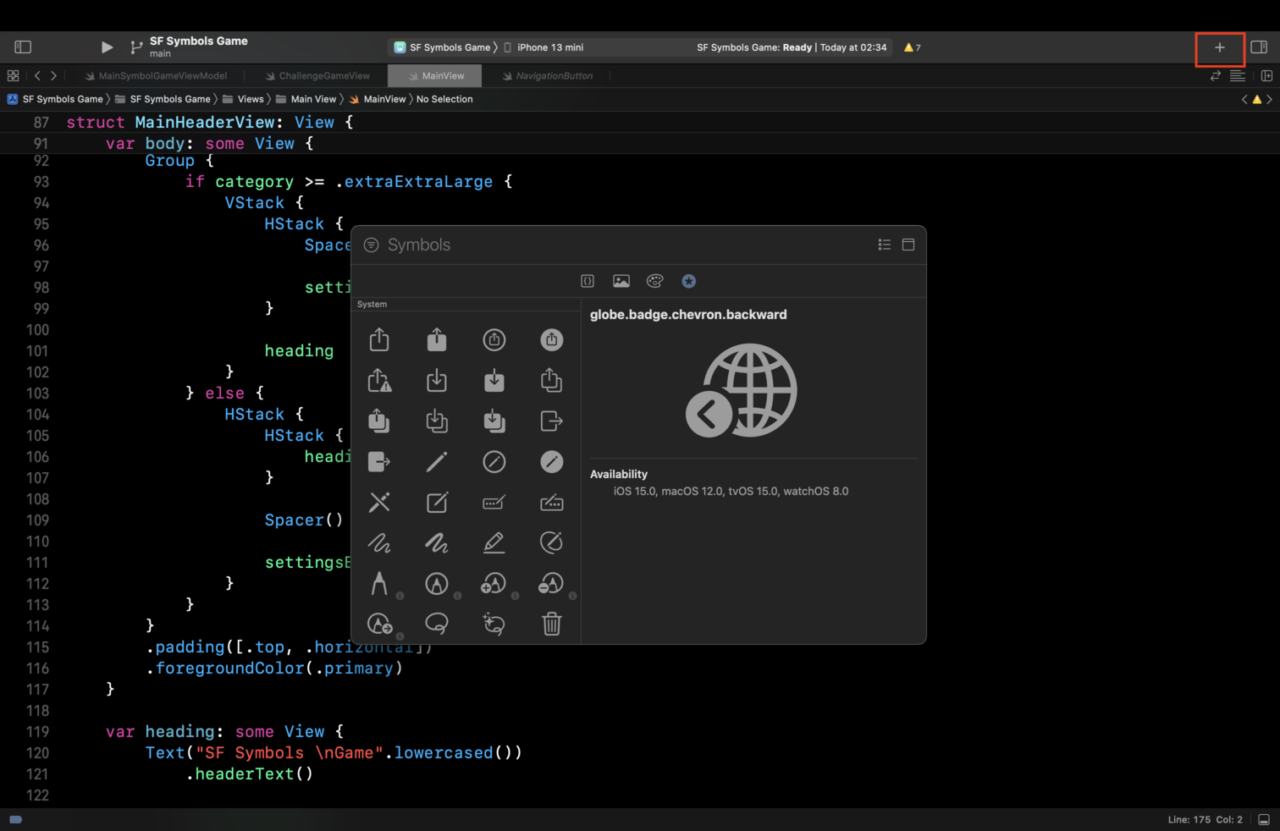This screenshot has height=831, width=1280.
Task: Toggle the debug area at bottom right
Action: 1263,820
